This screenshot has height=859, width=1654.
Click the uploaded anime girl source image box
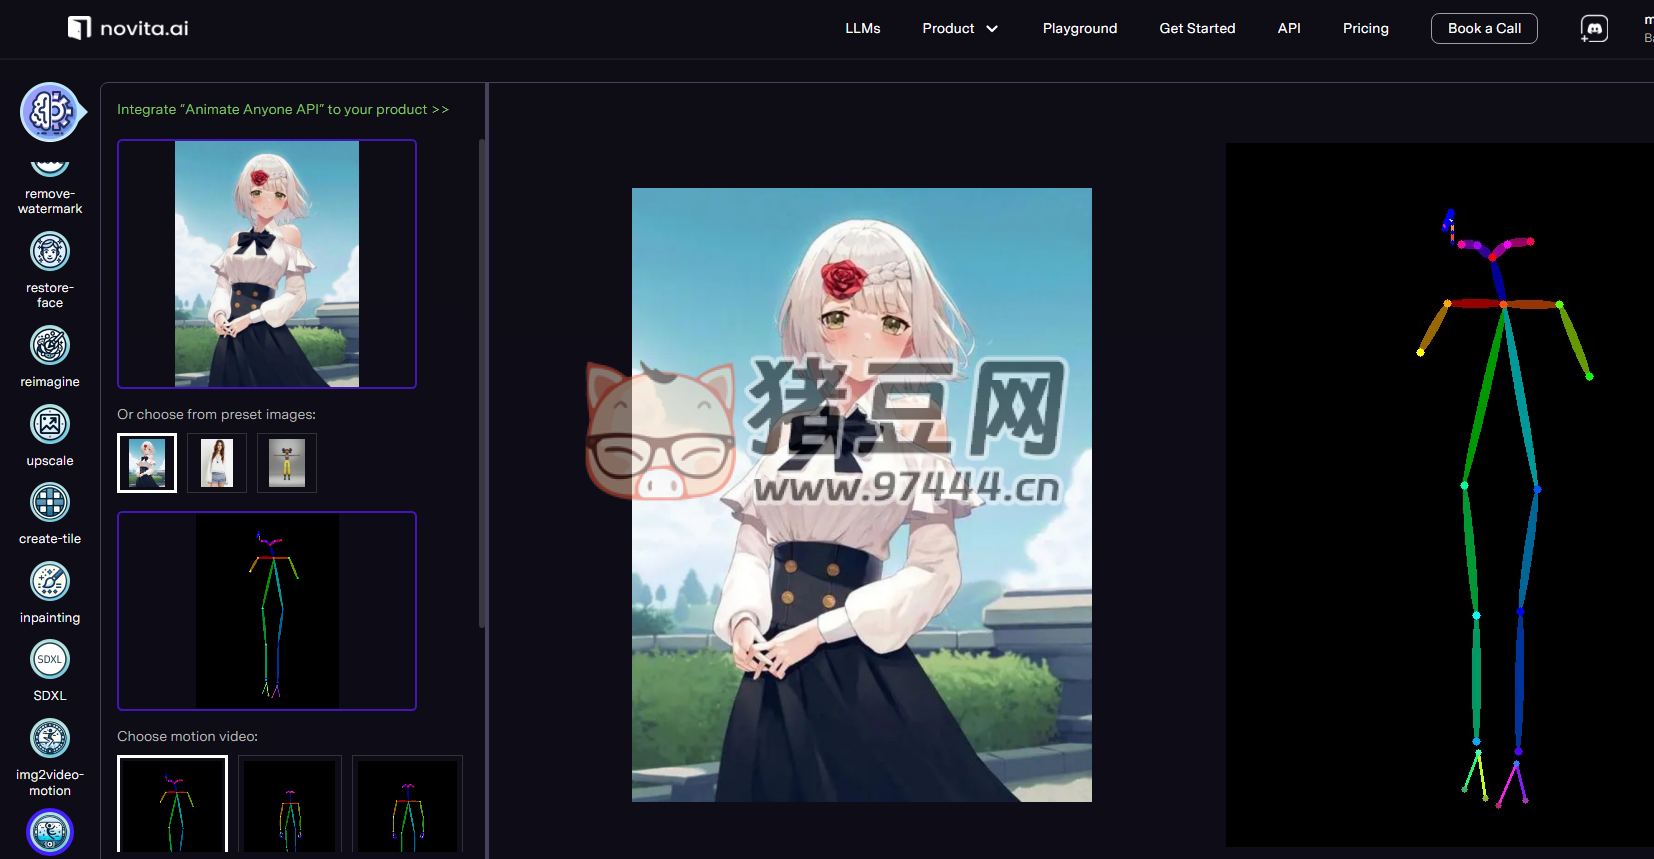(267, 264)
